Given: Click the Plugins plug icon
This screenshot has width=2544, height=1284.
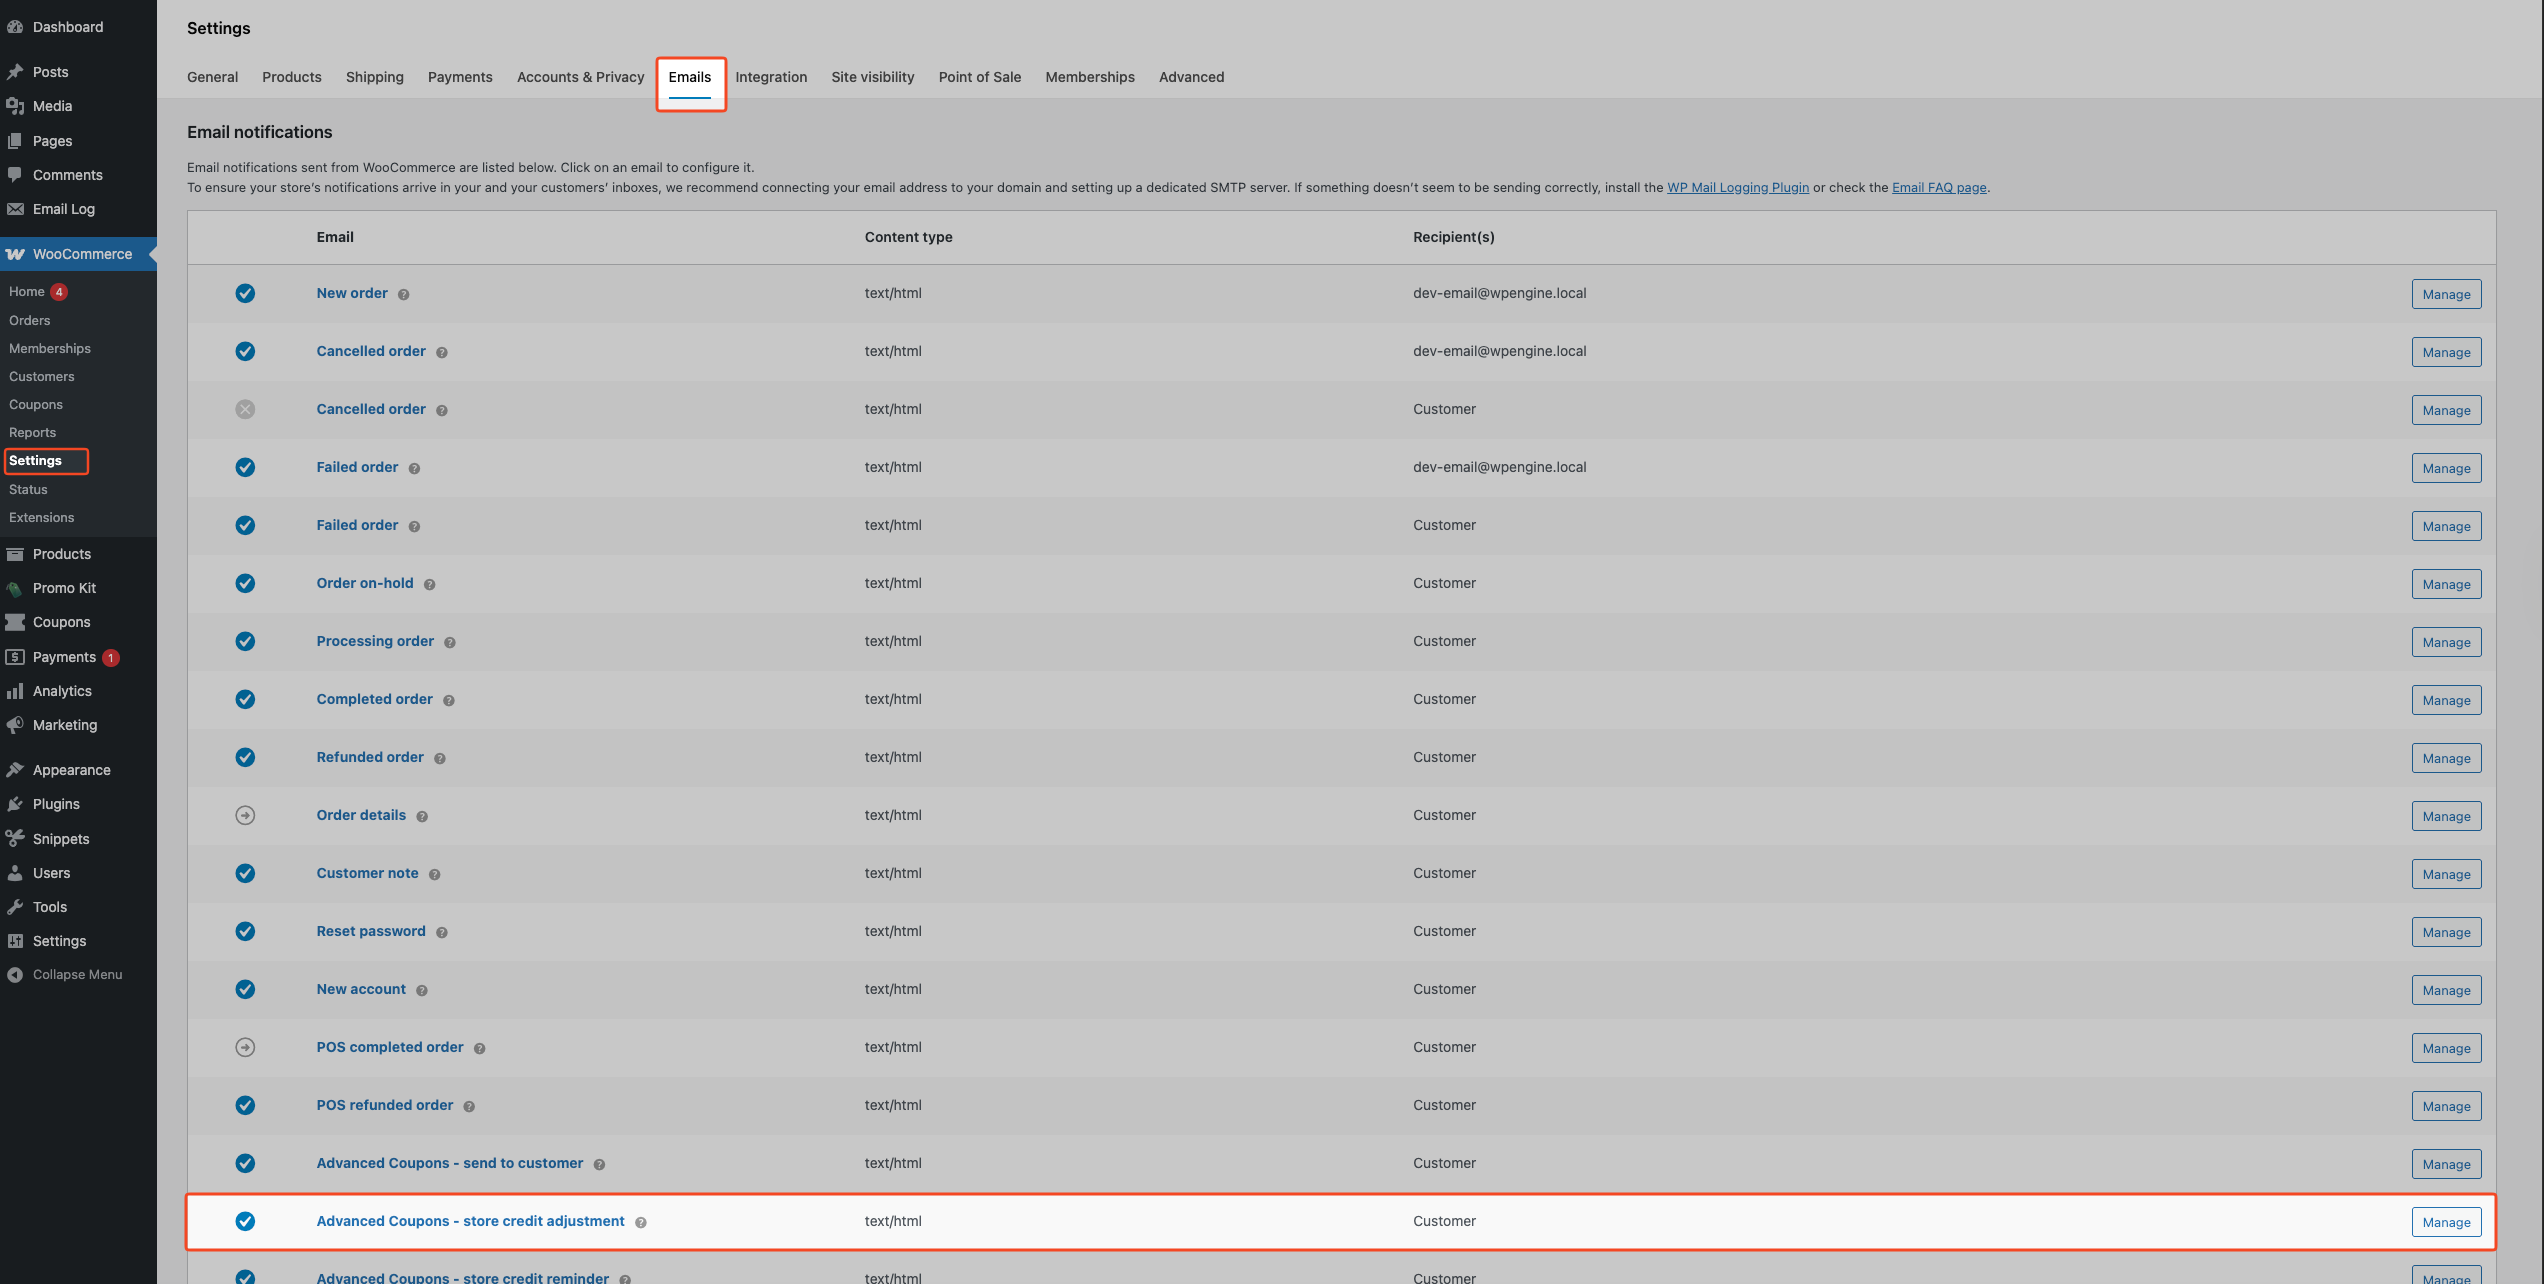Looking at the screenshot, I should click(x=15, y=804).
